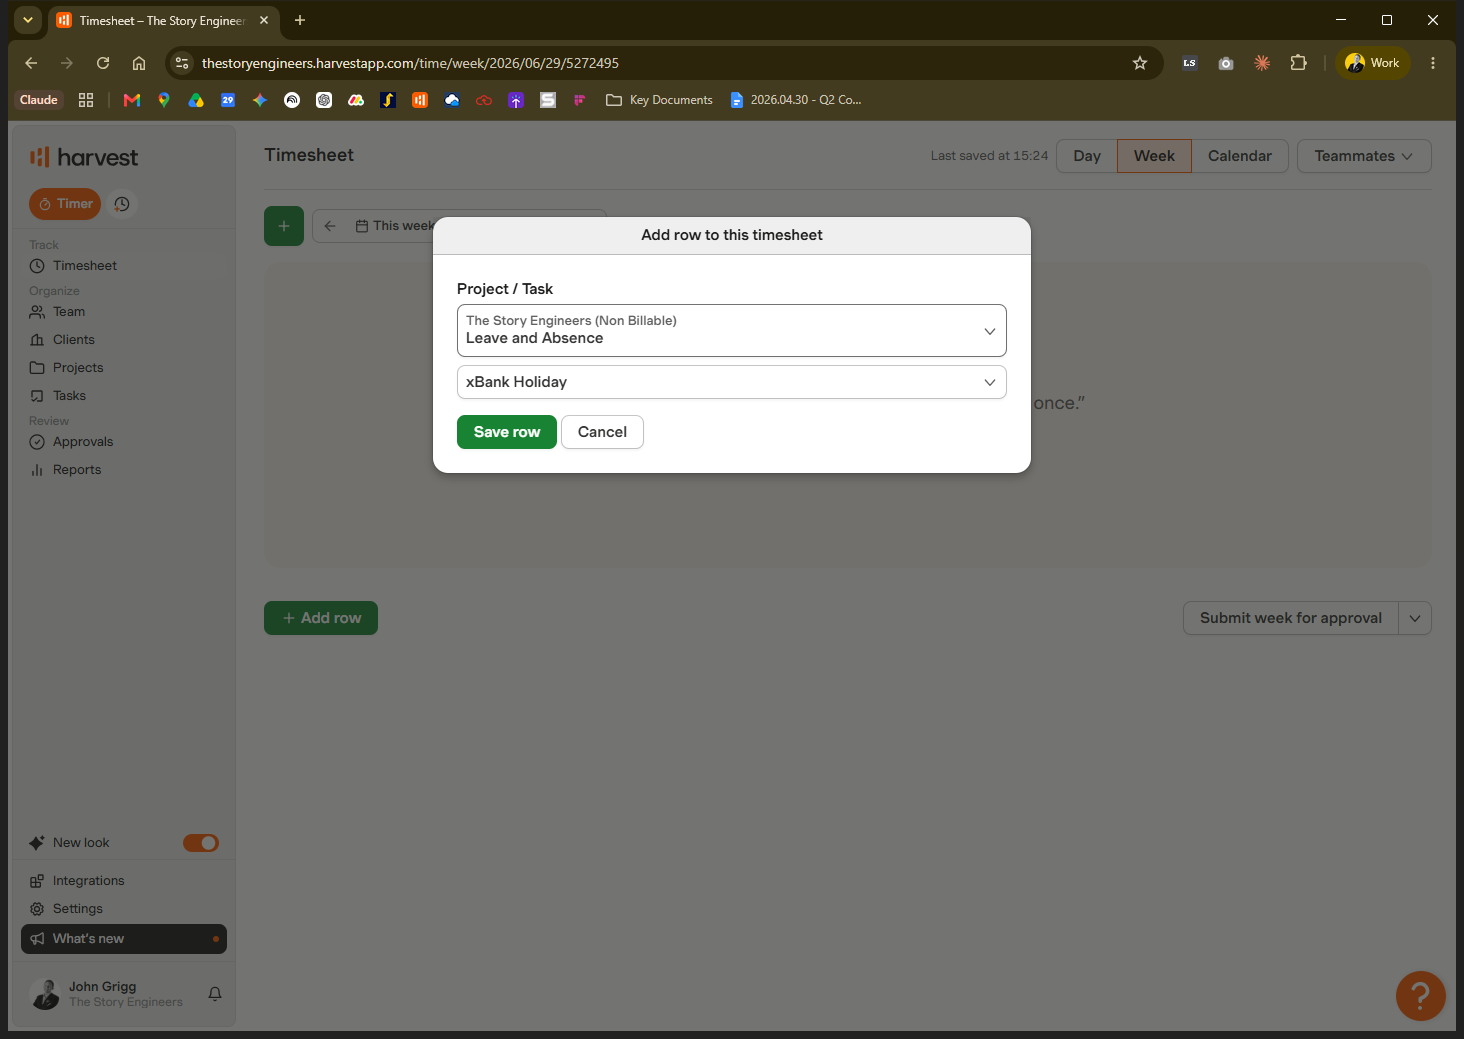Open John Grigg profile avatar
This screenshot has width=1464, height=1039.
pyautogui.click(x=46, y=994)
